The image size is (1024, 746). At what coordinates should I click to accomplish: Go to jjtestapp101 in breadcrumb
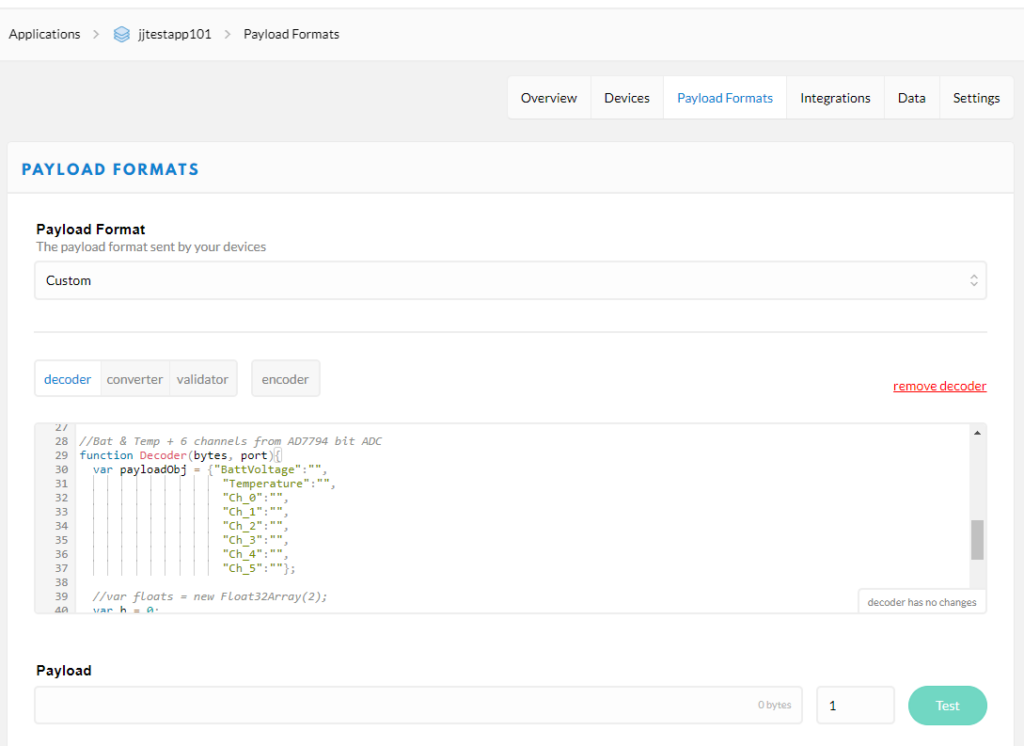174,34
